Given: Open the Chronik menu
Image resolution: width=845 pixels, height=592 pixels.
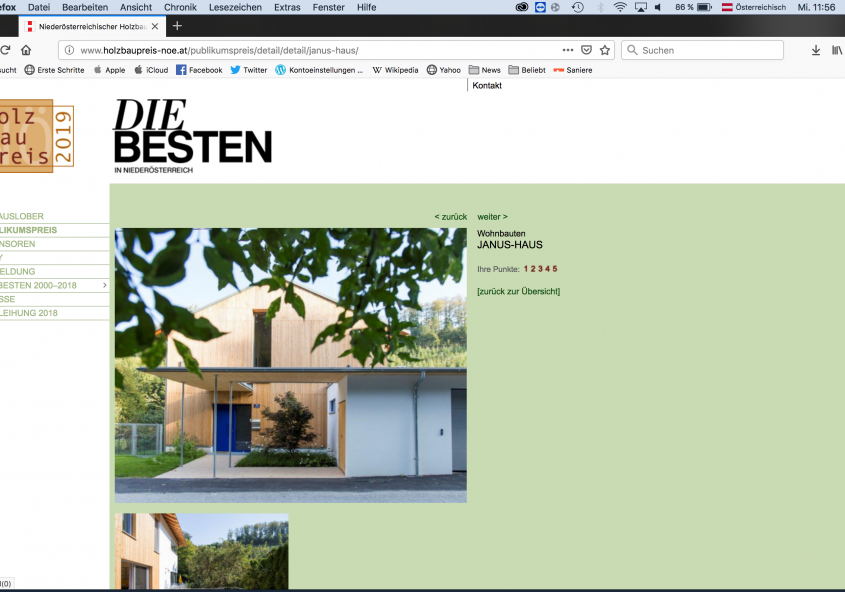Looking at the screenshot, I should pyautogui.click(x=180, y=7).
